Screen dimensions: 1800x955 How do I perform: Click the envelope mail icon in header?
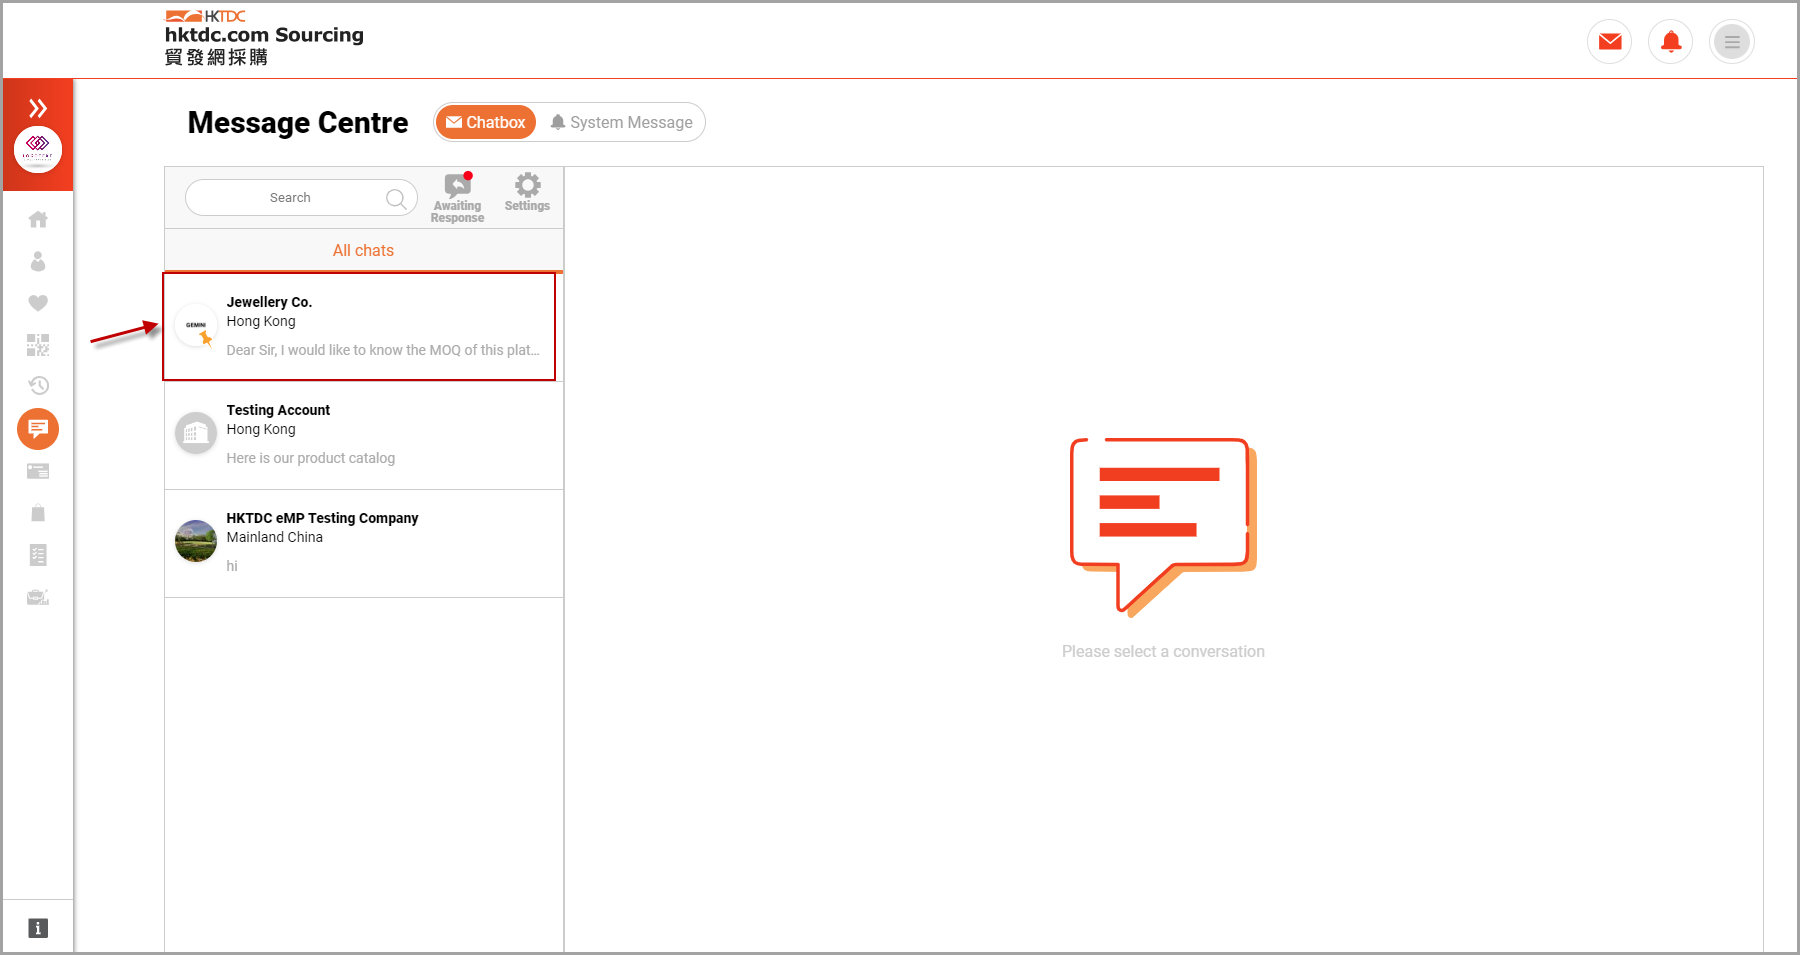1609,42
